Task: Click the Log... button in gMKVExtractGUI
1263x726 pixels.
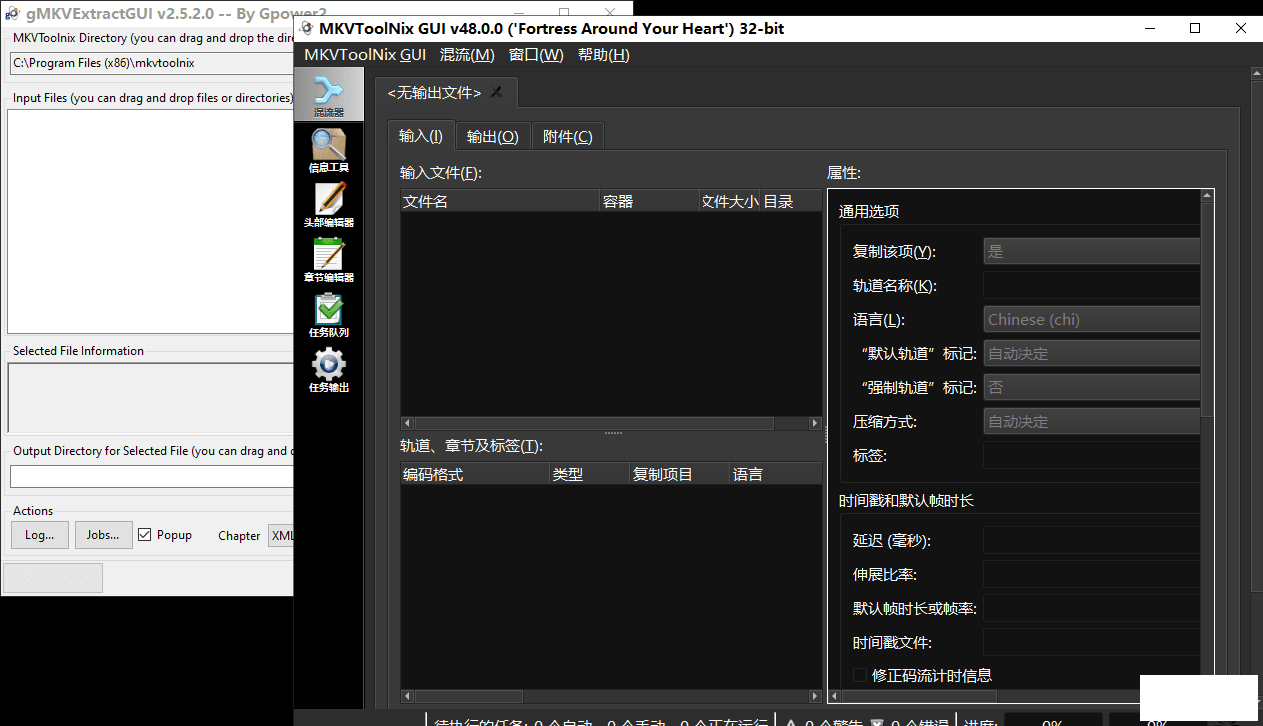Action: (x=40, y=535)
